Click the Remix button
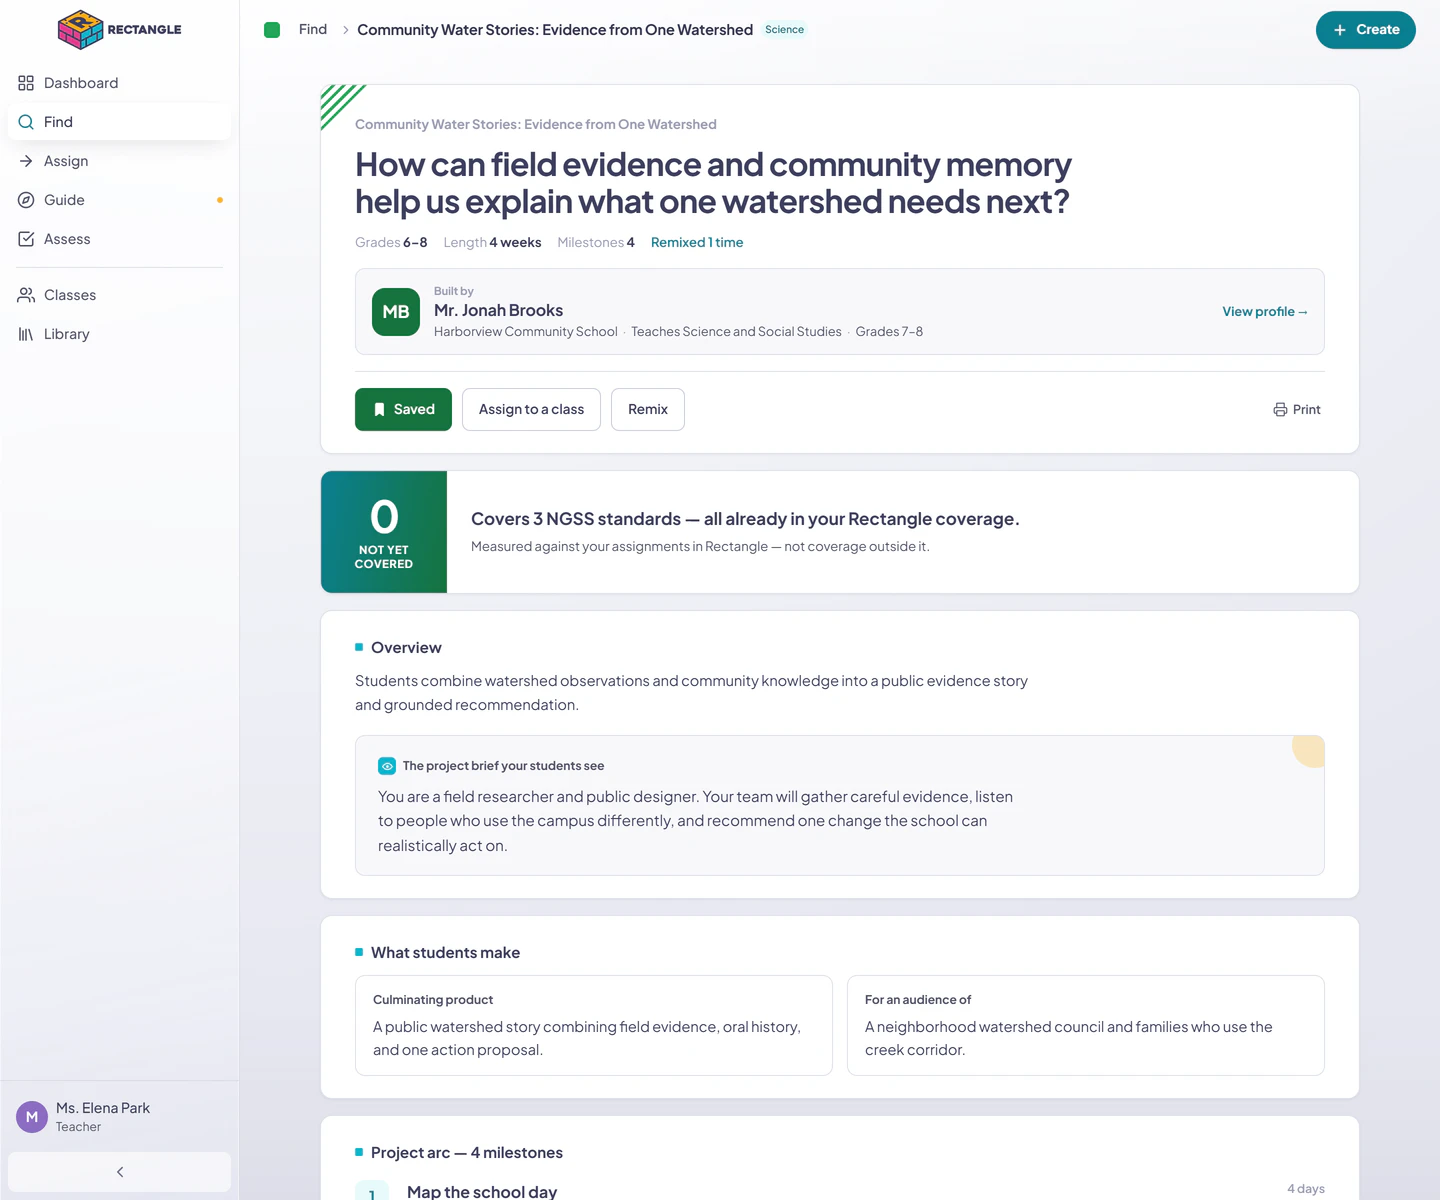The width and height of the screenshot is (1440, 1200). tap(648, 410)
